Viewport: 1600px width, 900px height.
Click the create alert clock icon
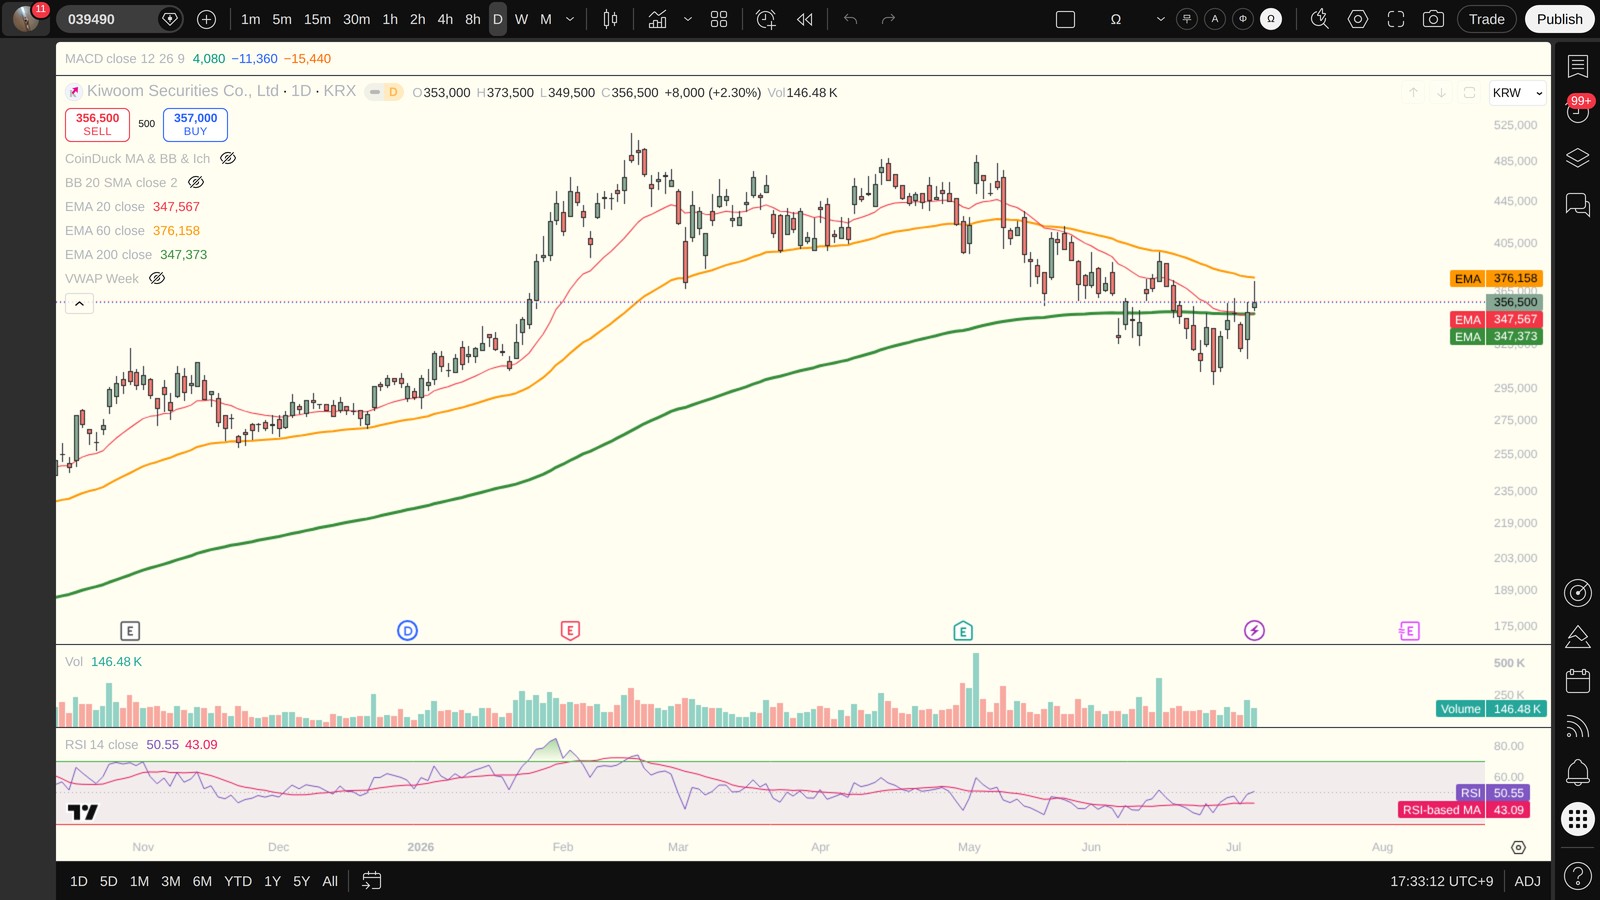click(x=766, y=19)
